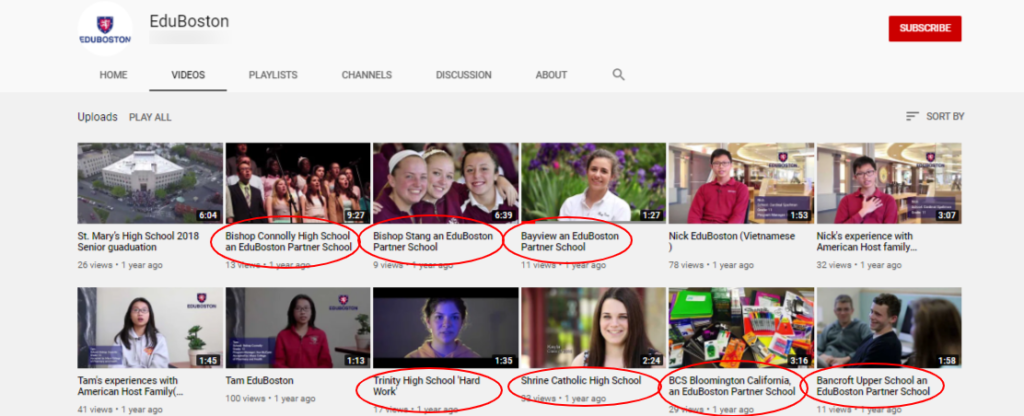Open the Bayview video thumbnail
The height and width of the screenshot is (416, 1024).
click(593, 184)
